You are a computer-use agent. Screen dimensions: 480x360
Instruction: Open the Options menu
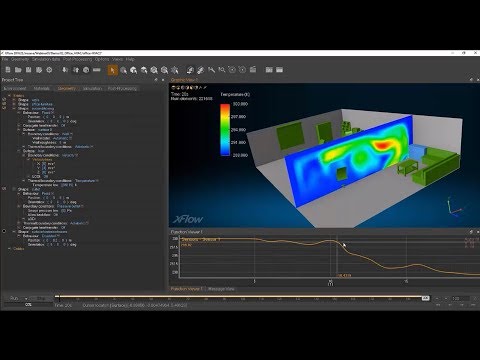102,59
